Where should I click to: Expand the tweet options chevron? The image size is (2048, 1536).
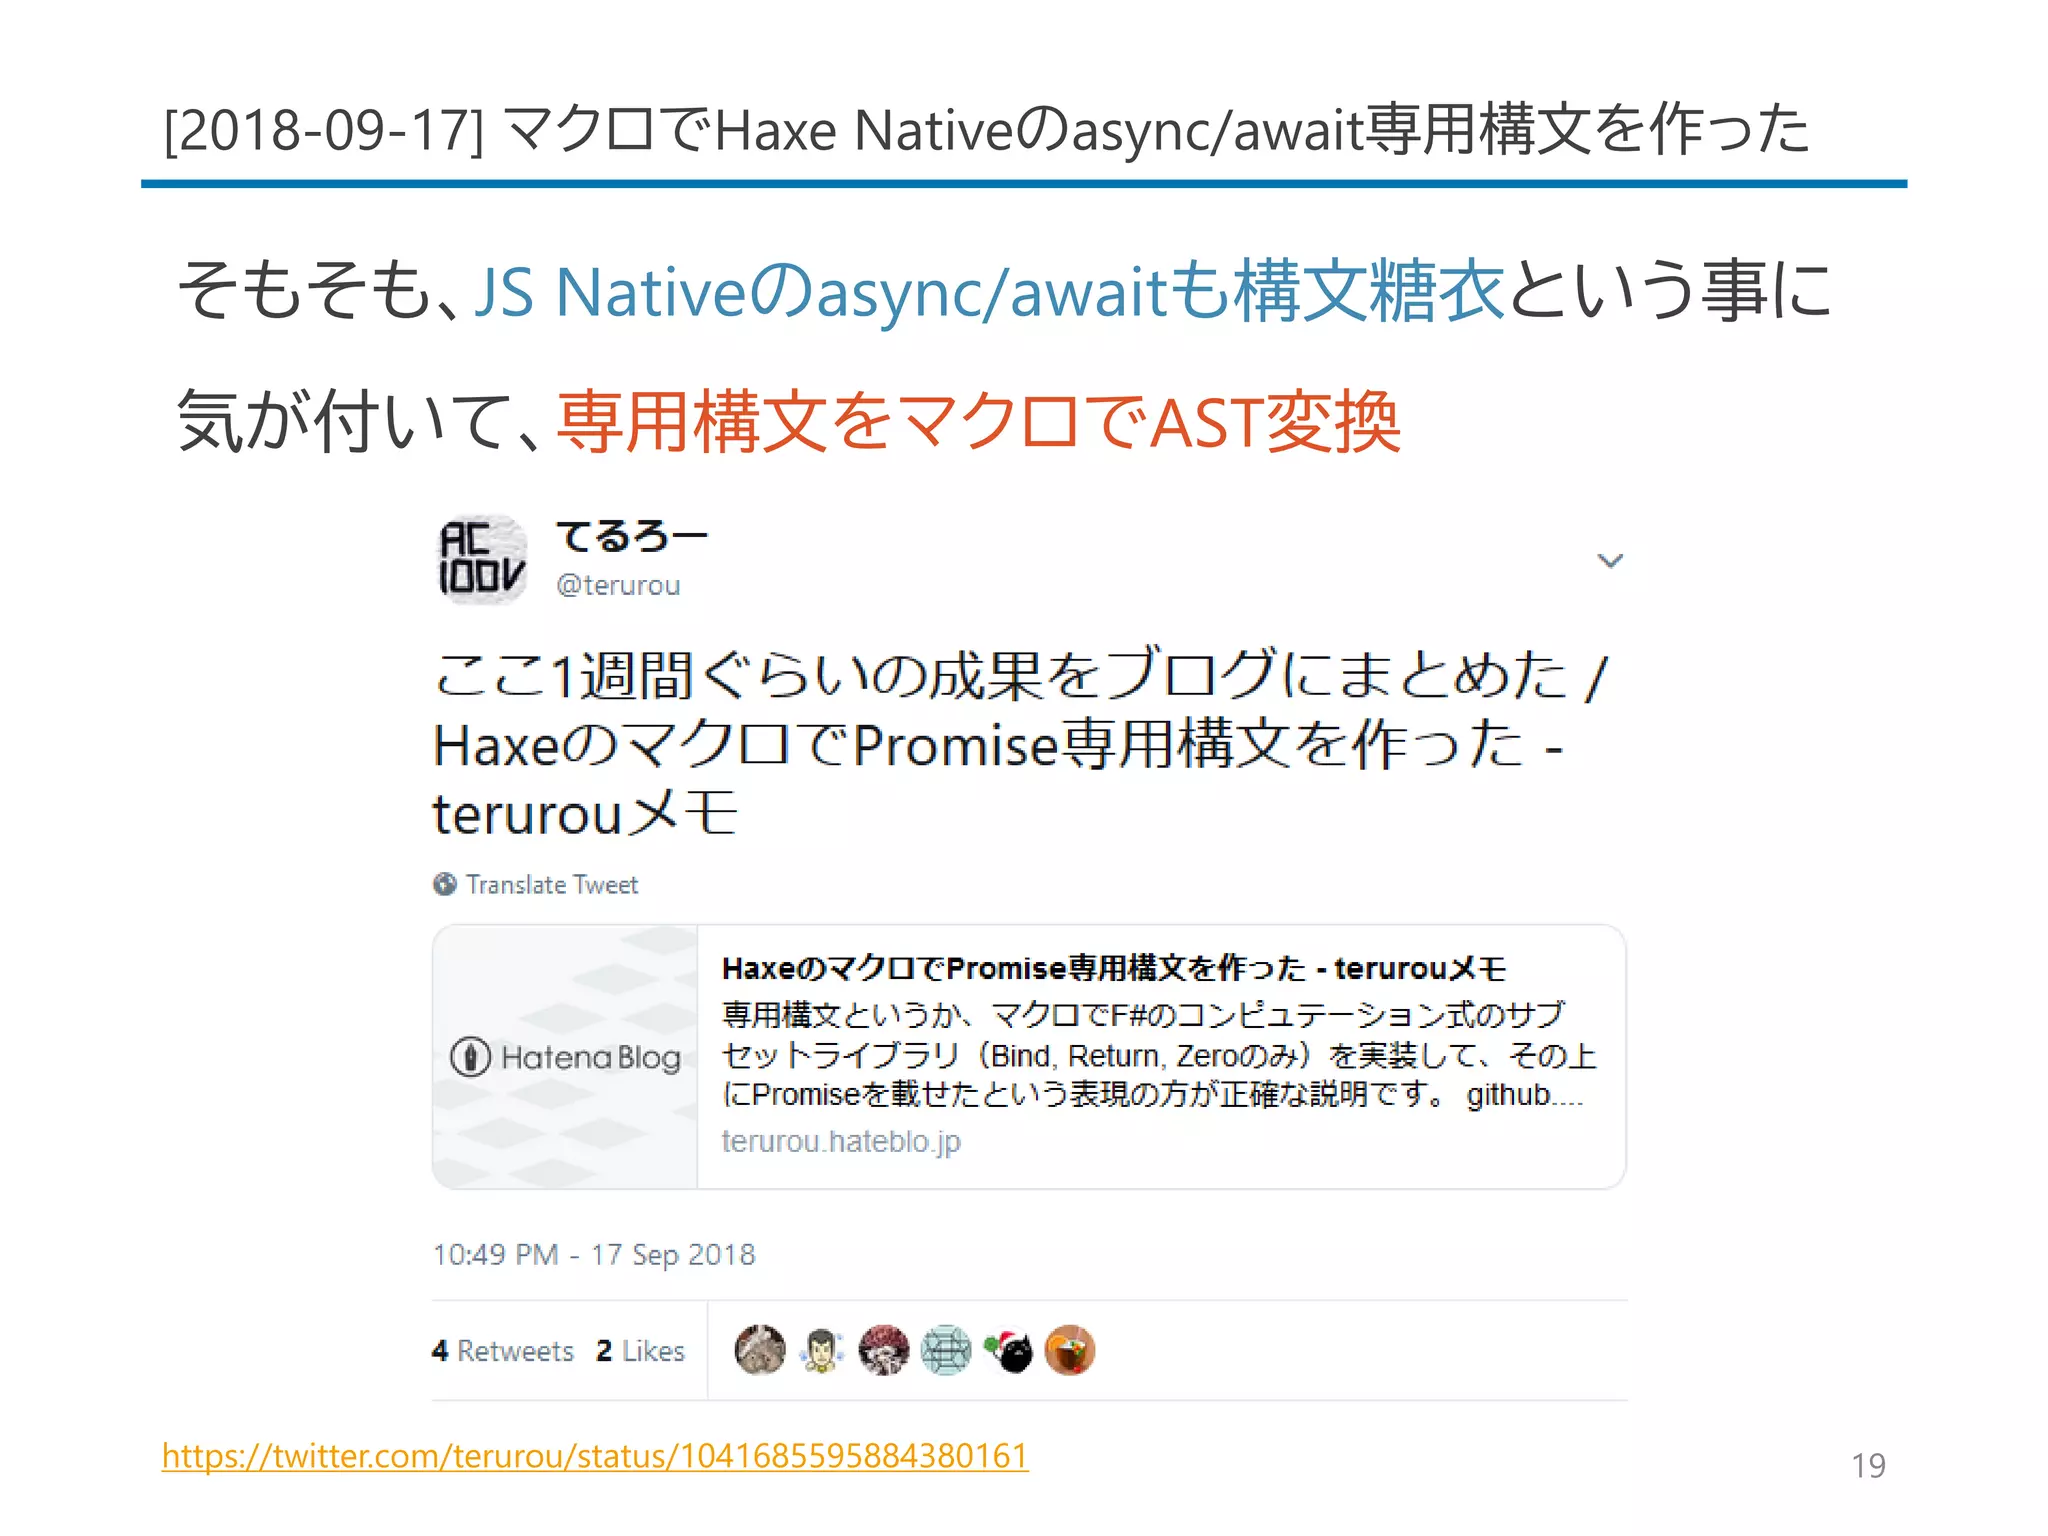click(x=1610, y=561)
